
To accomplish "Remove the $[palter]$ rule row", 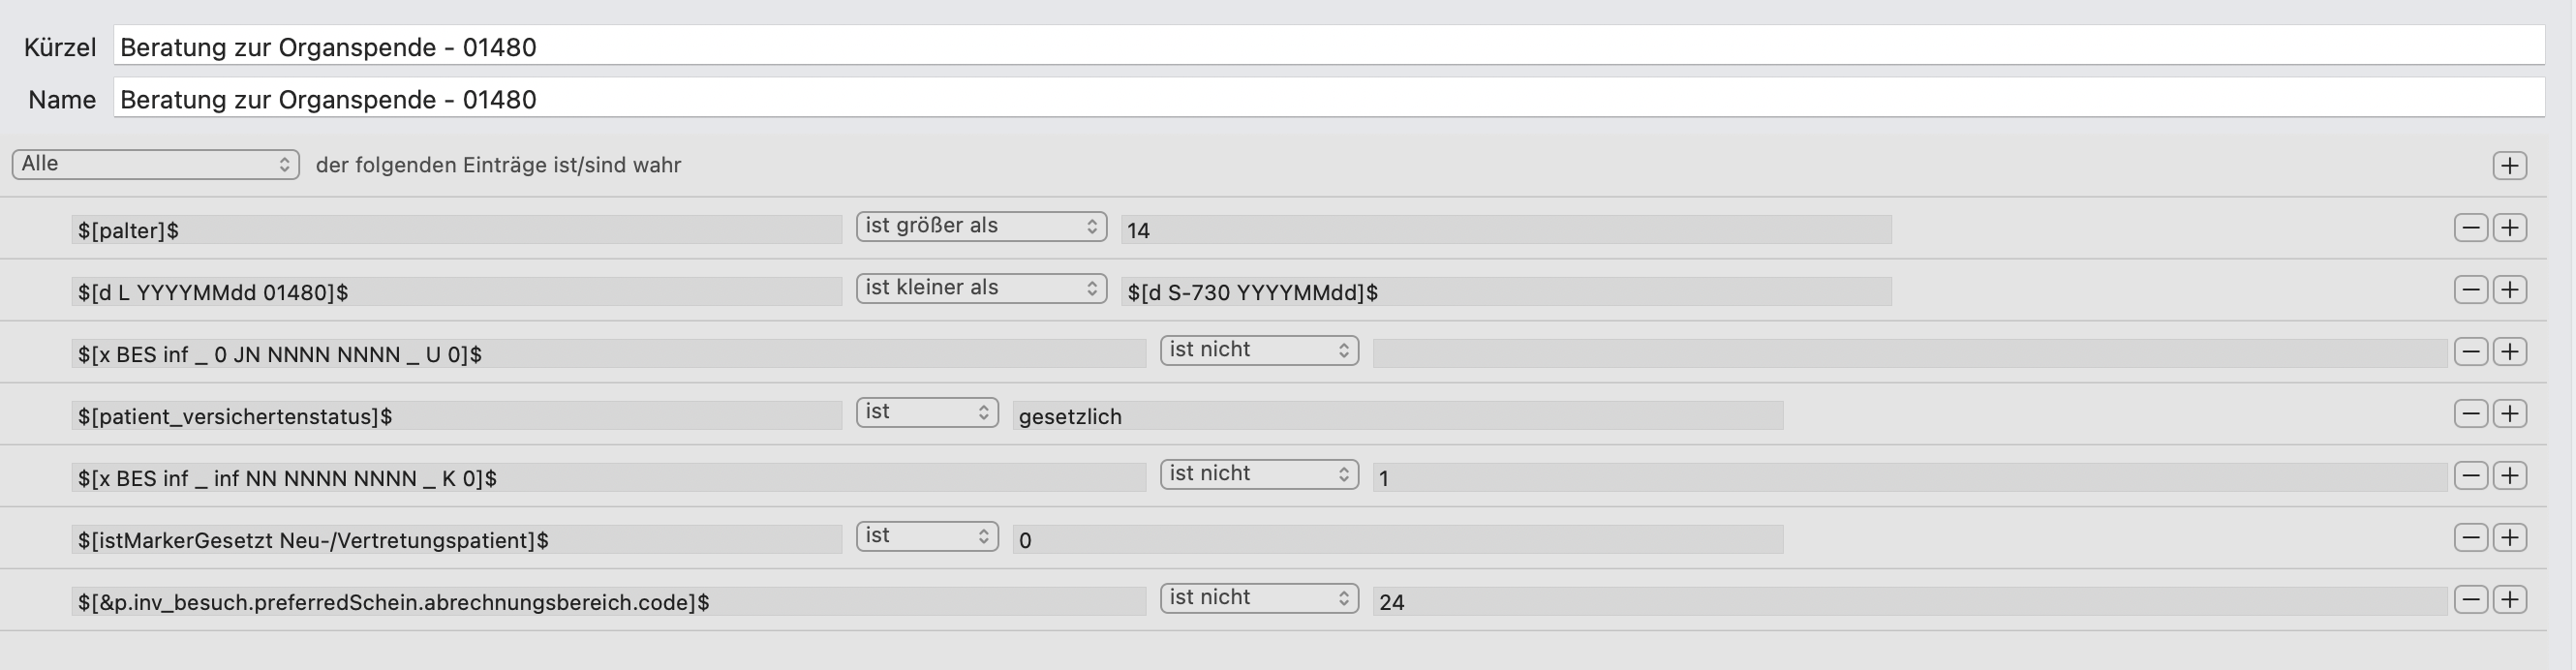I will coord(2470,228).
